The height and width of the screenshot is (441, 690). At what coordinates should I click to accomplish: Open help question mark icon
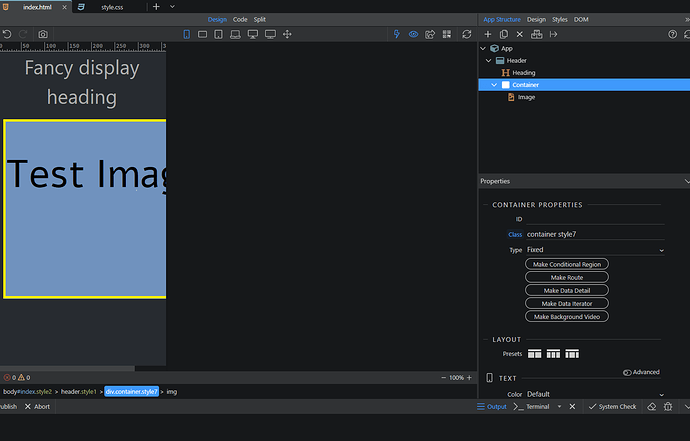click(672, 34)
